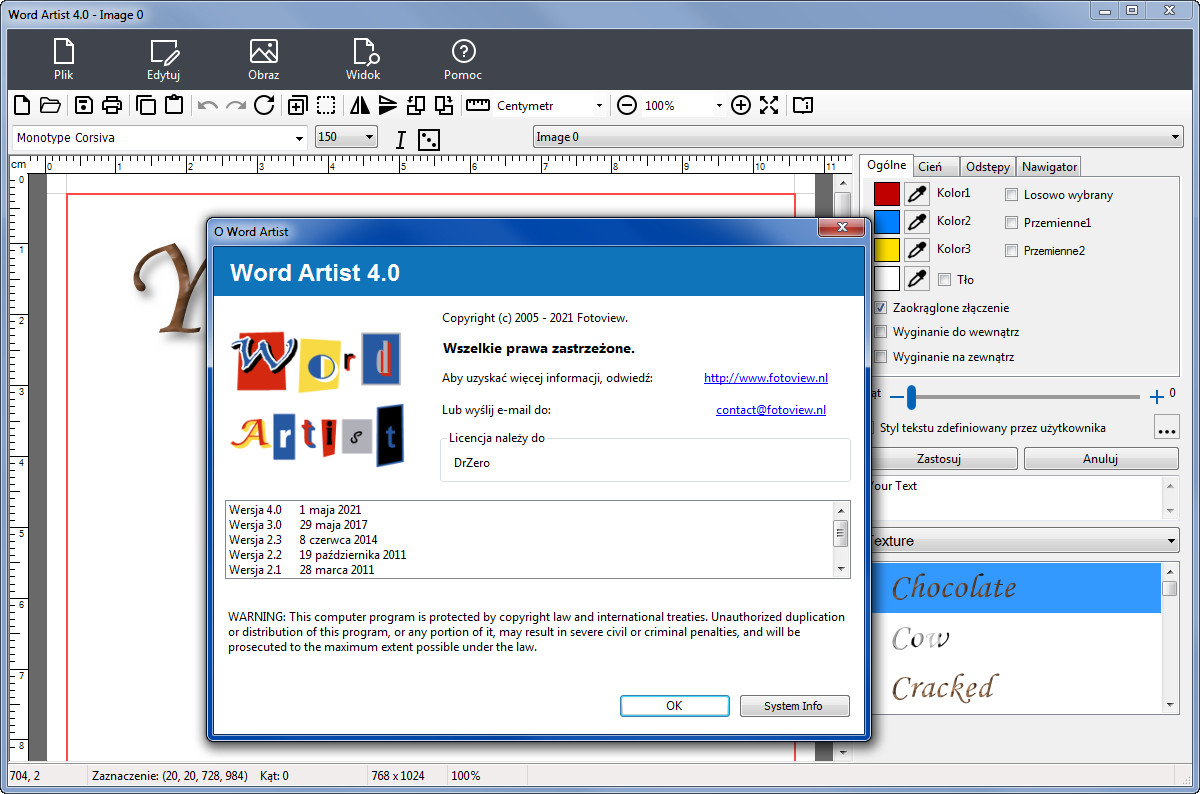Open the Pomoc menu

(x=463, y=59)
